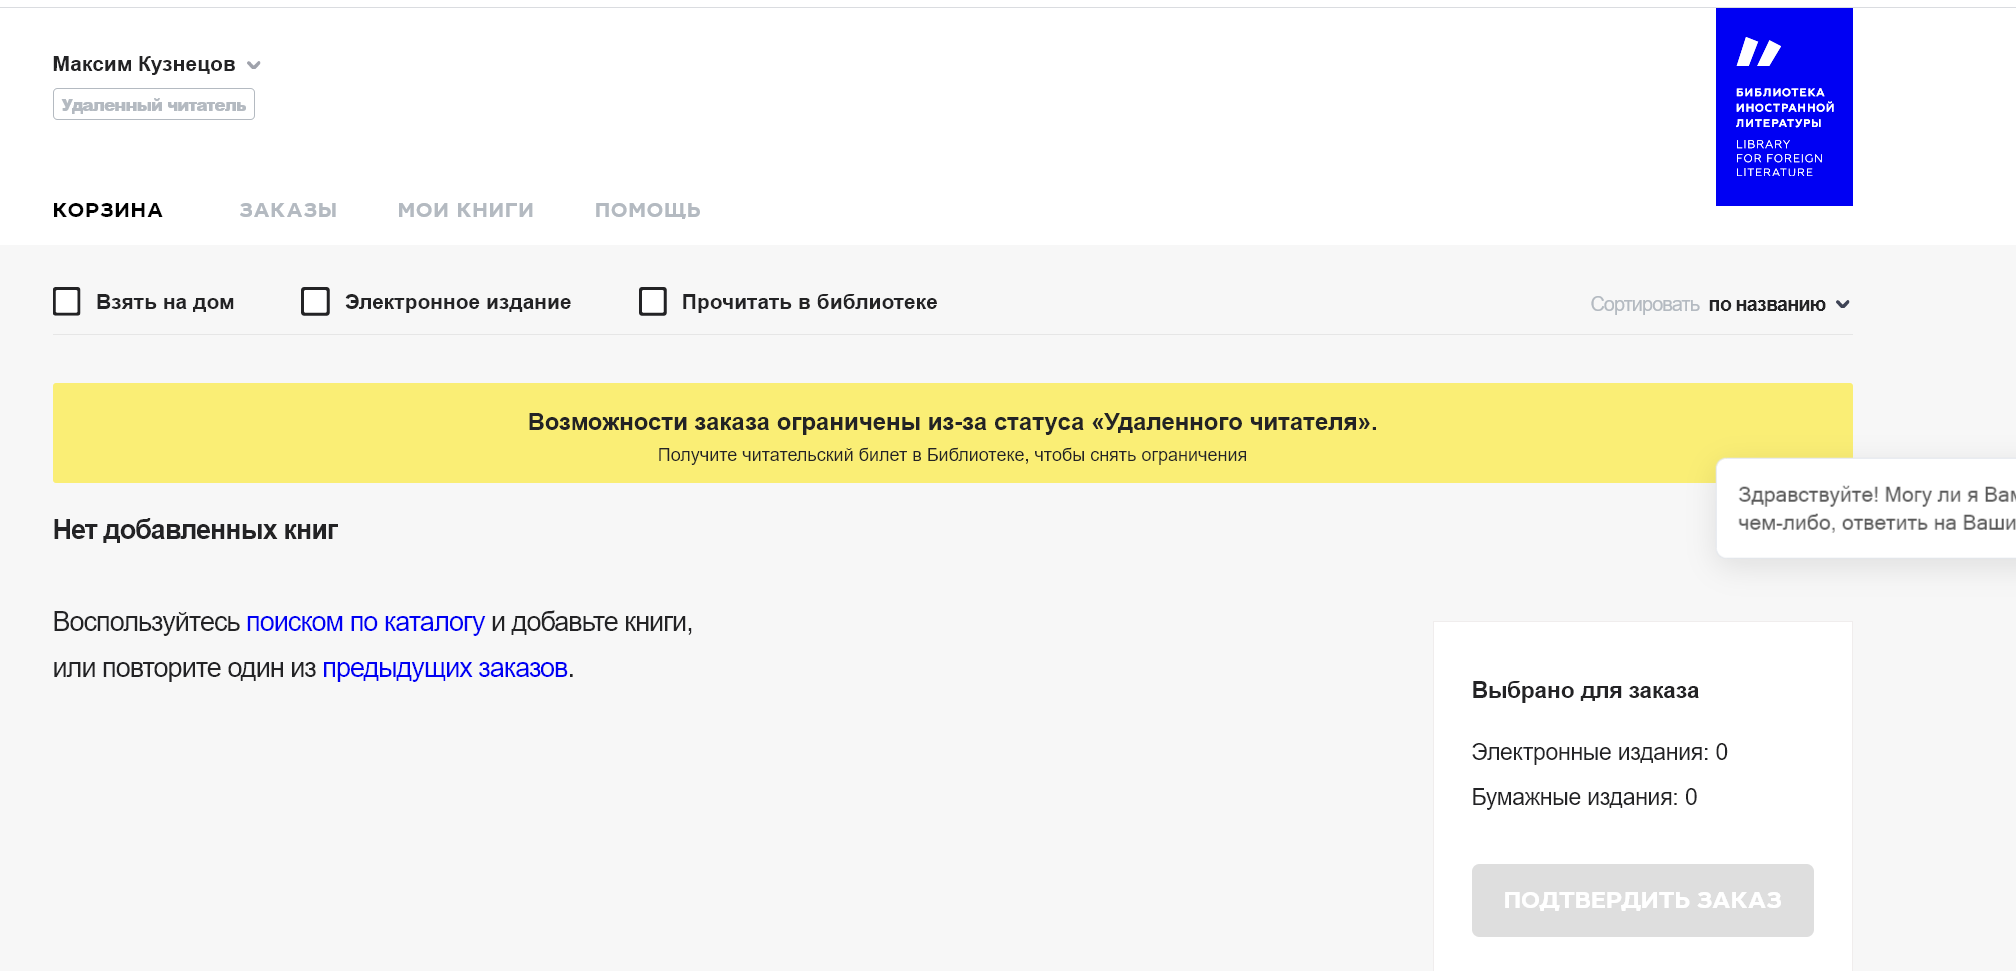
Task: Open the Корзина tab
Action: [x=108, y=210]
